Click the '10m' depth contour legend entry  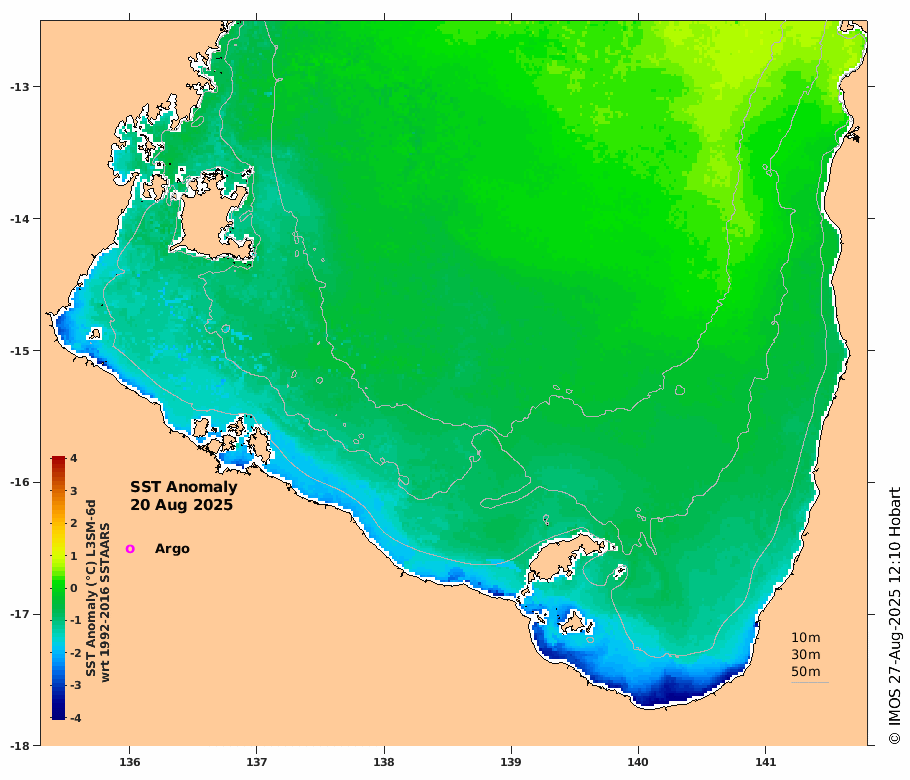click(806, 637)
